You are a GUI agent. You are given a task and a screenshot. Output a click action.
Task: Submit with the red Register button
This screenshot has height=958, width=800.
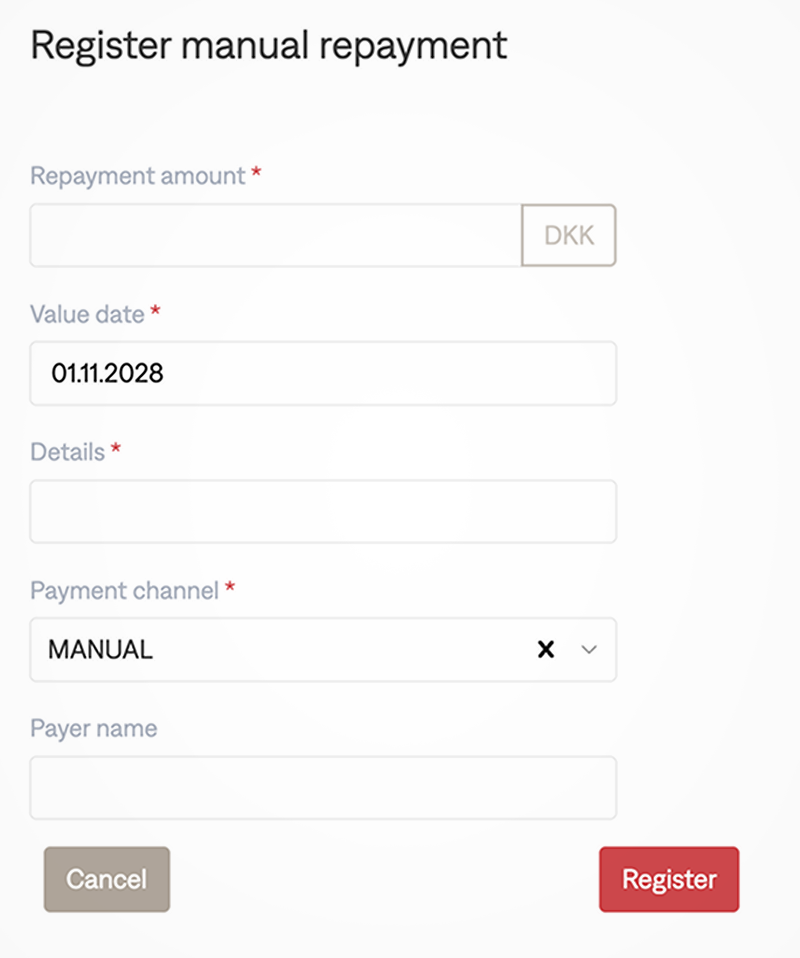[669, 880]
